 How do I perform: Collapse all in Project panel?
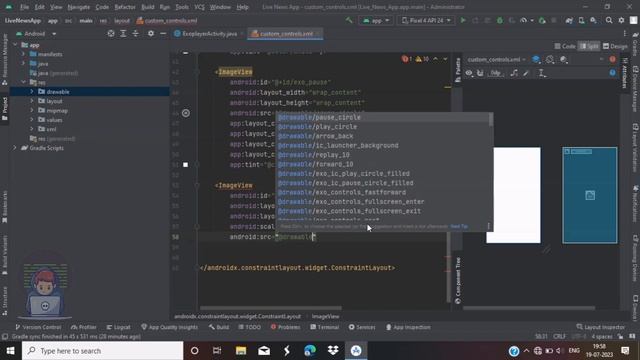coord(136,33)
